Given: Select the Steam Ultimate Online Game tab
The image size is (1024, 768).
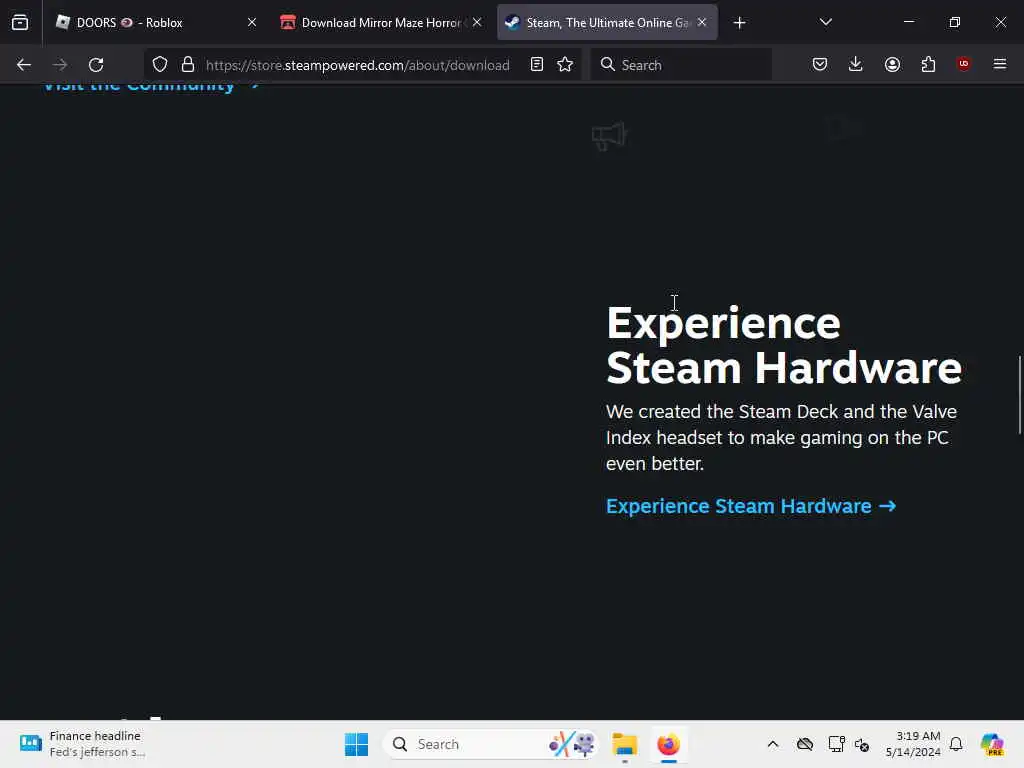Looking at the screenshot, I should pyautogui.click(x=607, y=23).
